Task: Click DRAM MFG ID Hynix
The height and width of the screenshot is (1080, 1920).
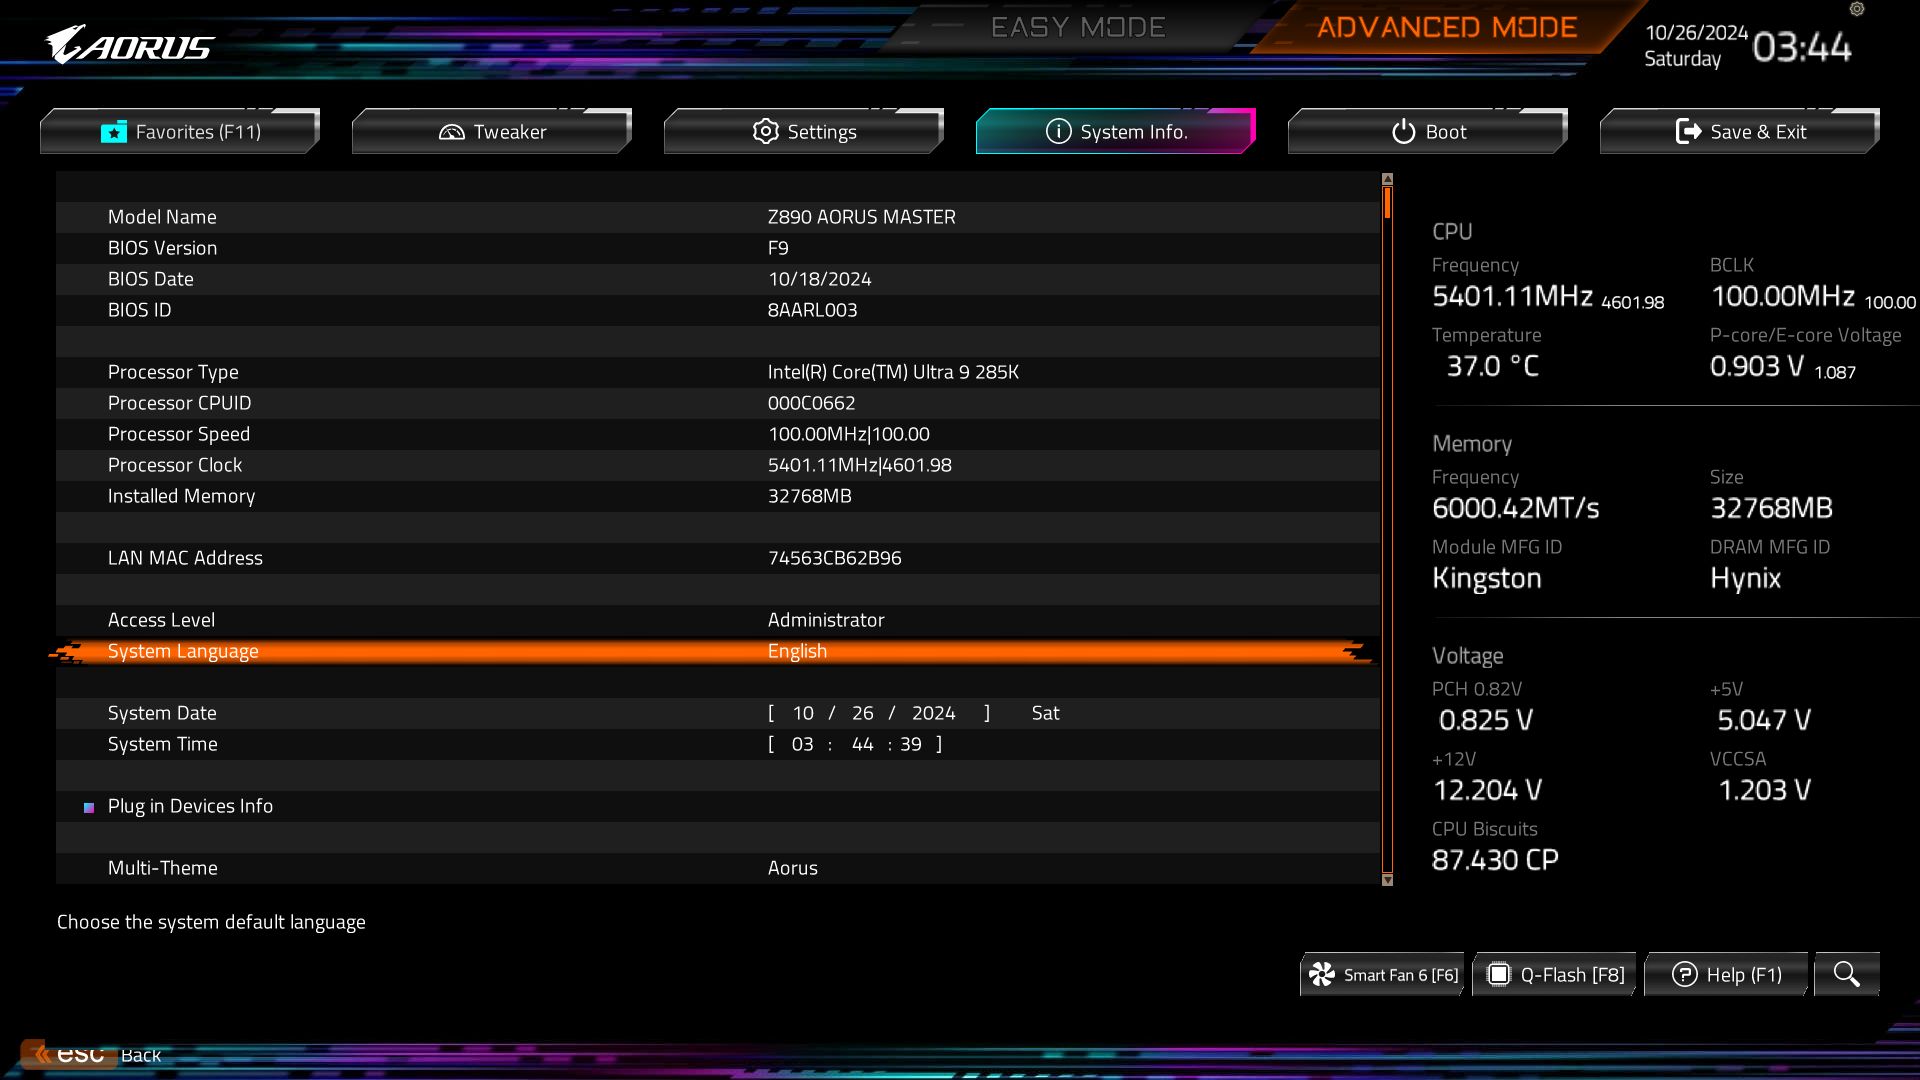Action: pyautogui.click(x=1745, y=578)
